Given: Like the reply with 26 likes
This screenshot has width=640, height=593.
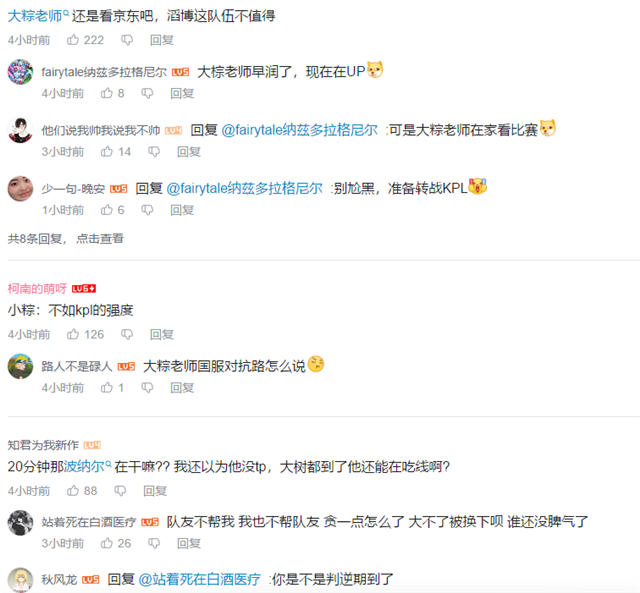Looking at the screenshot, I should click(107, 543).
